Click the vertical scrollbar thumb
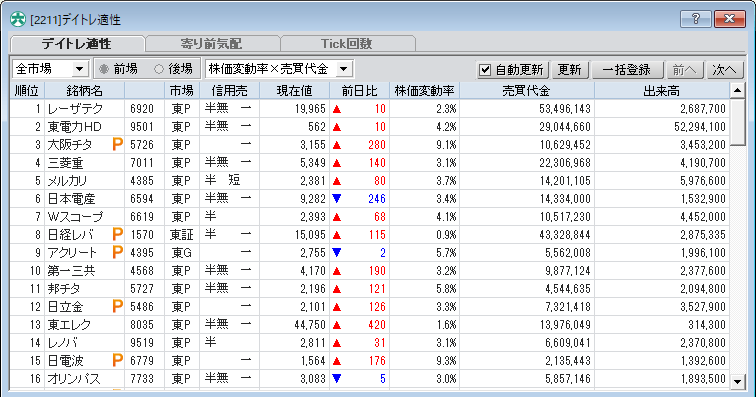This screenshot has height=397, width=756. click(737, 122)
